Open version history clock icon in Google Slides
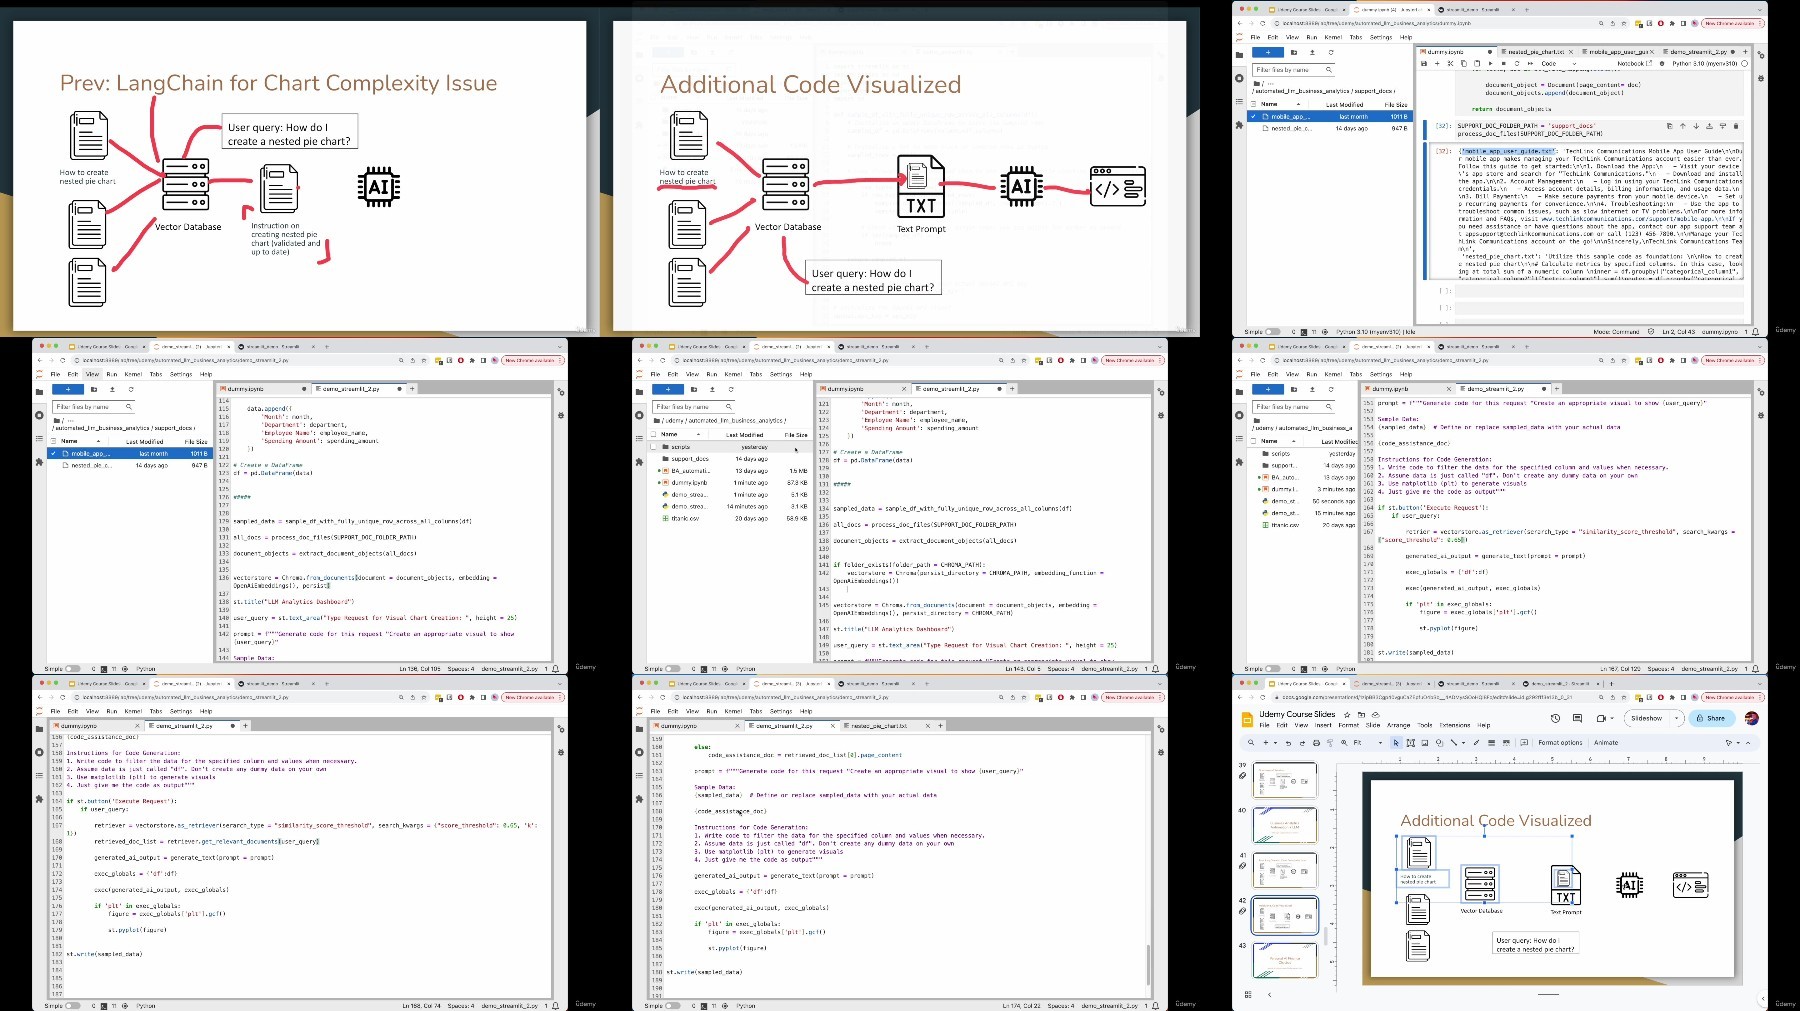 (x=1555, y=718)
